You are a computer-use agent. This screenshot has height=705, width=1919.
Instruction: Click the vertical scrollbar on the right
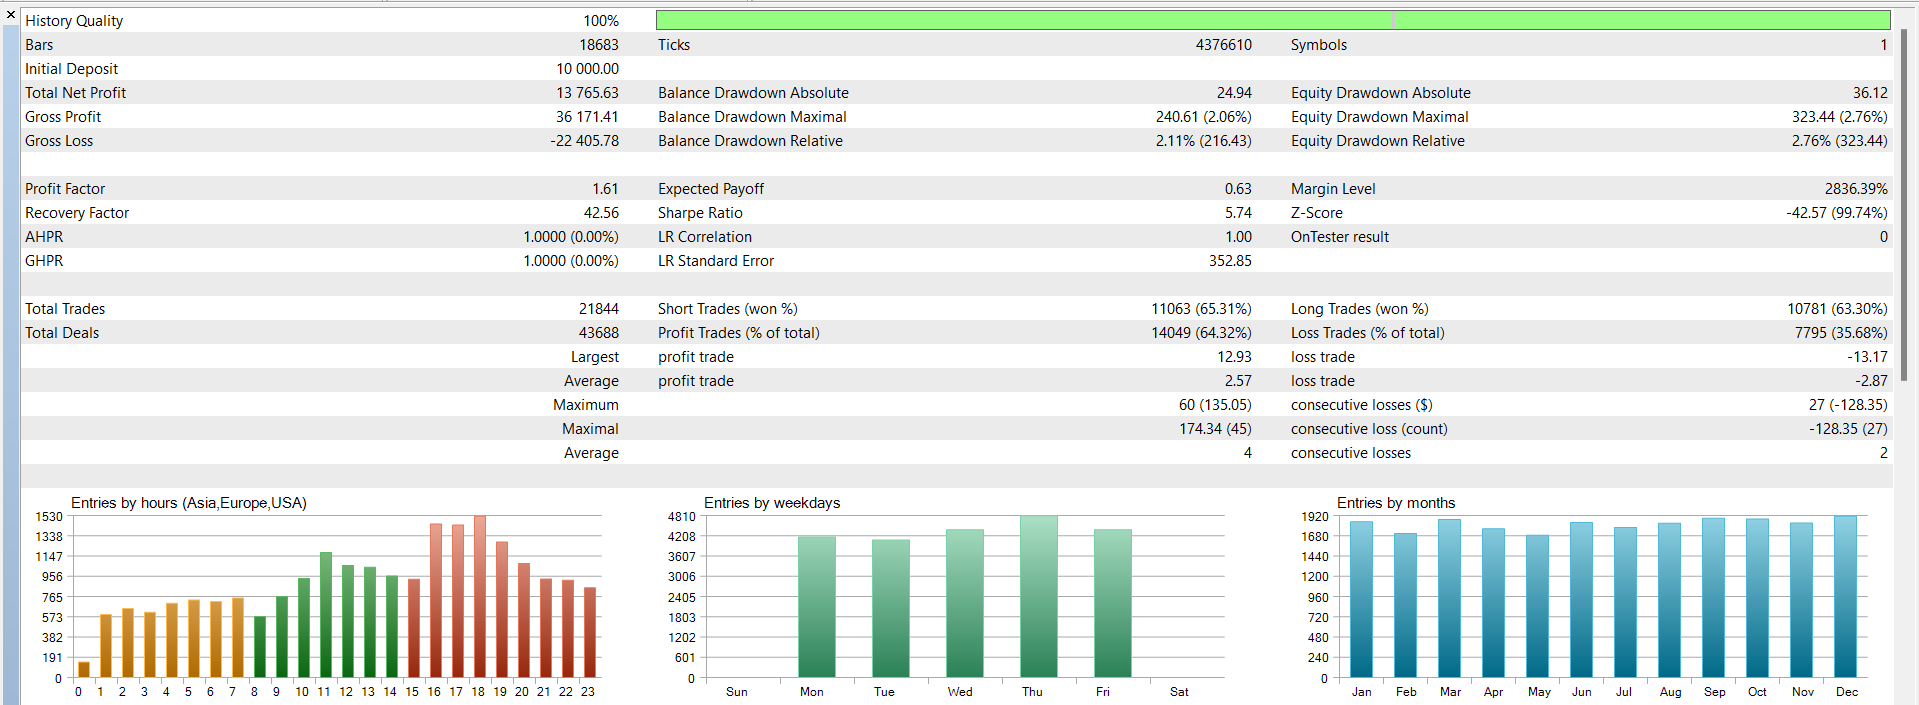[x=1904, y=205]
